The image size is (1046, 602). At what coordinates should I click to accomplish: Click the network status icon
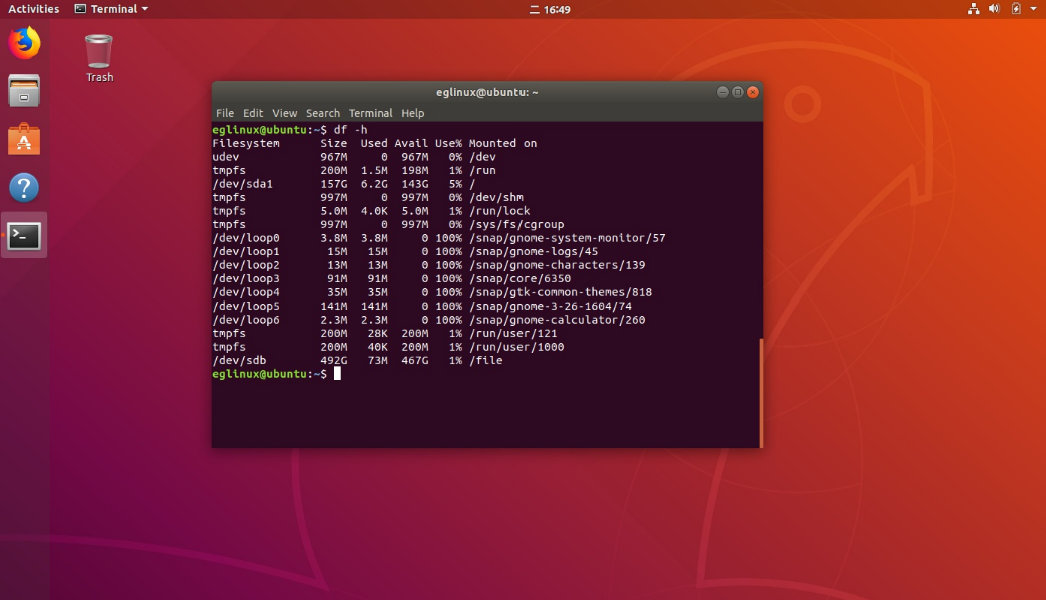(974, 9)
